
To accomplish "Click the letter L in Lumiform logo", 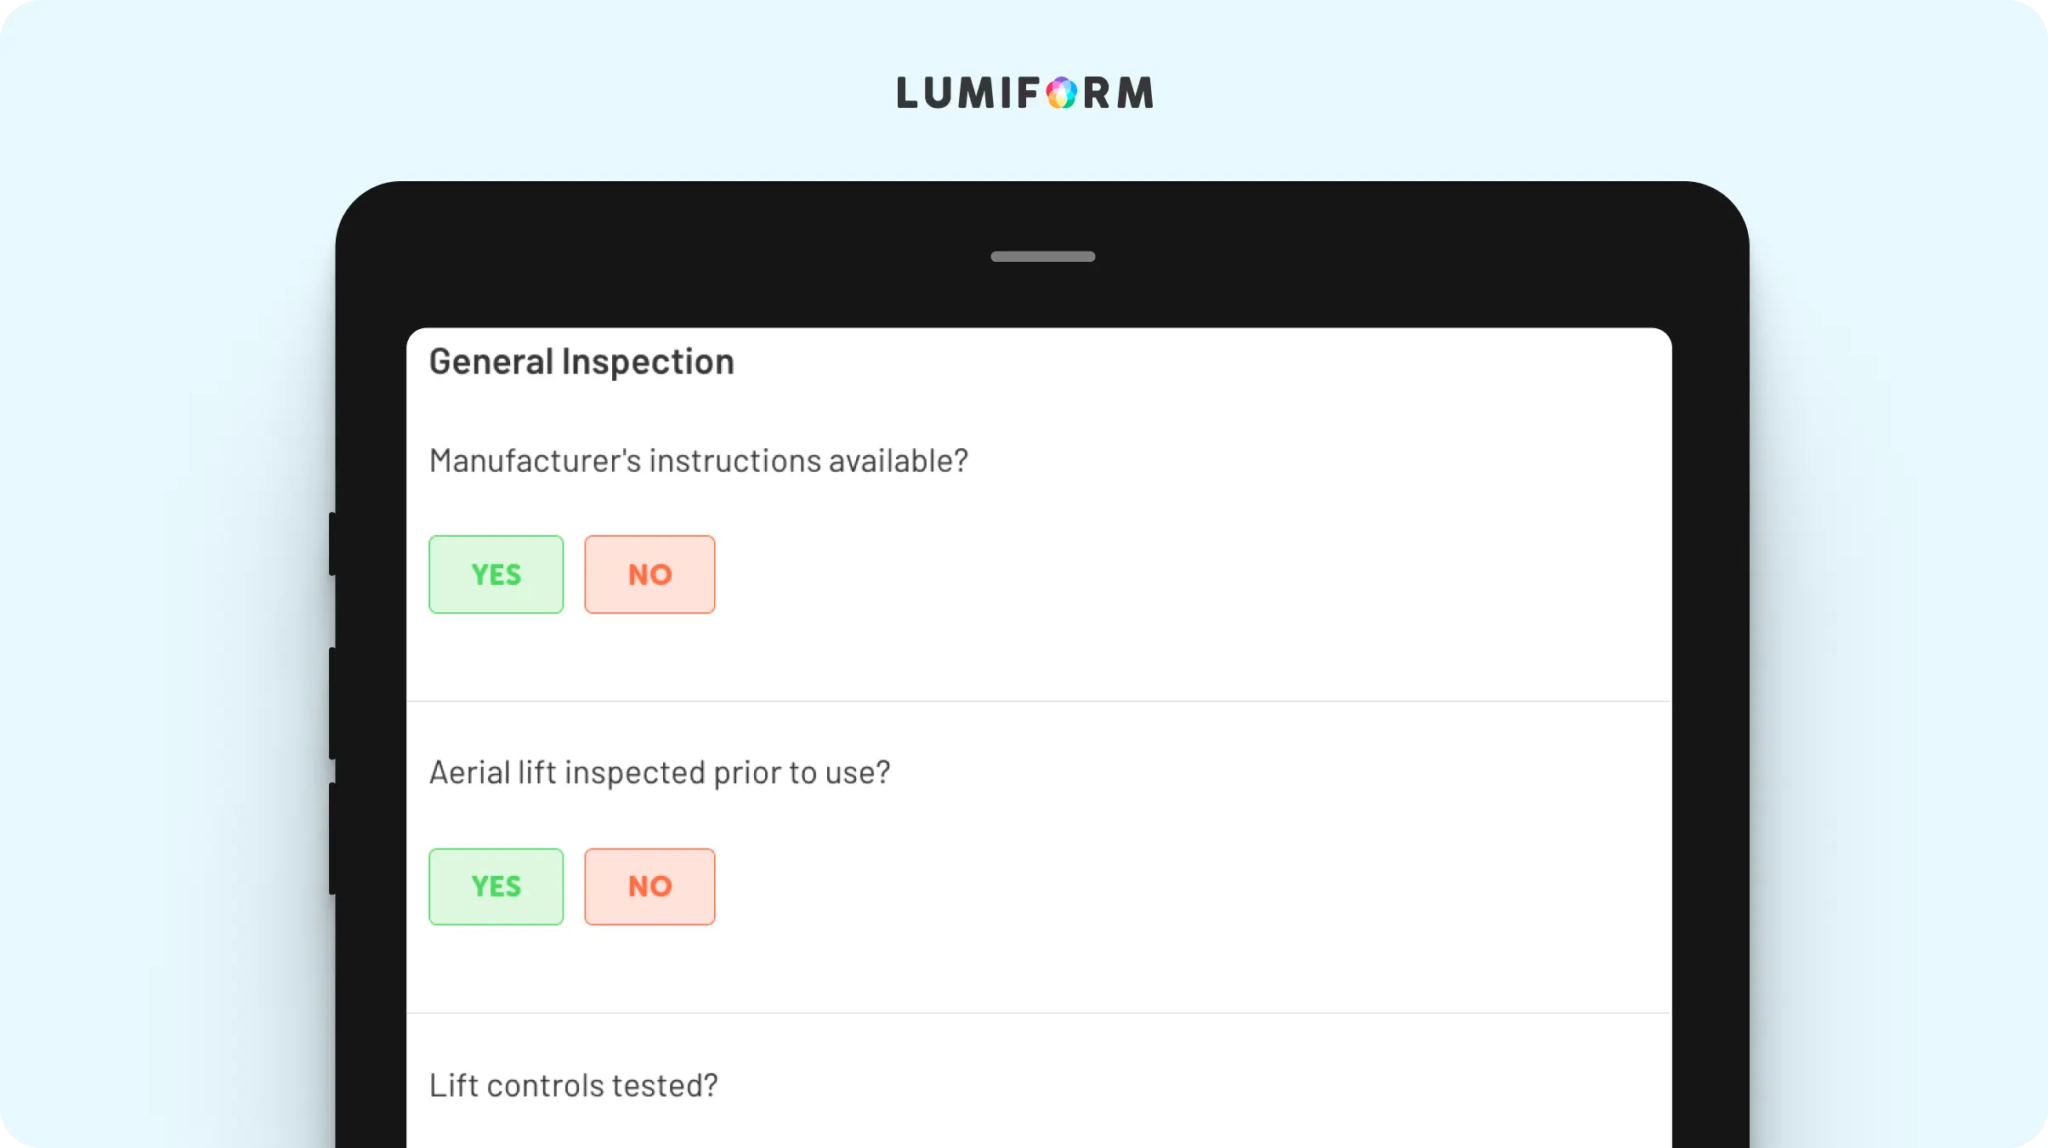I will pos(907,93).
